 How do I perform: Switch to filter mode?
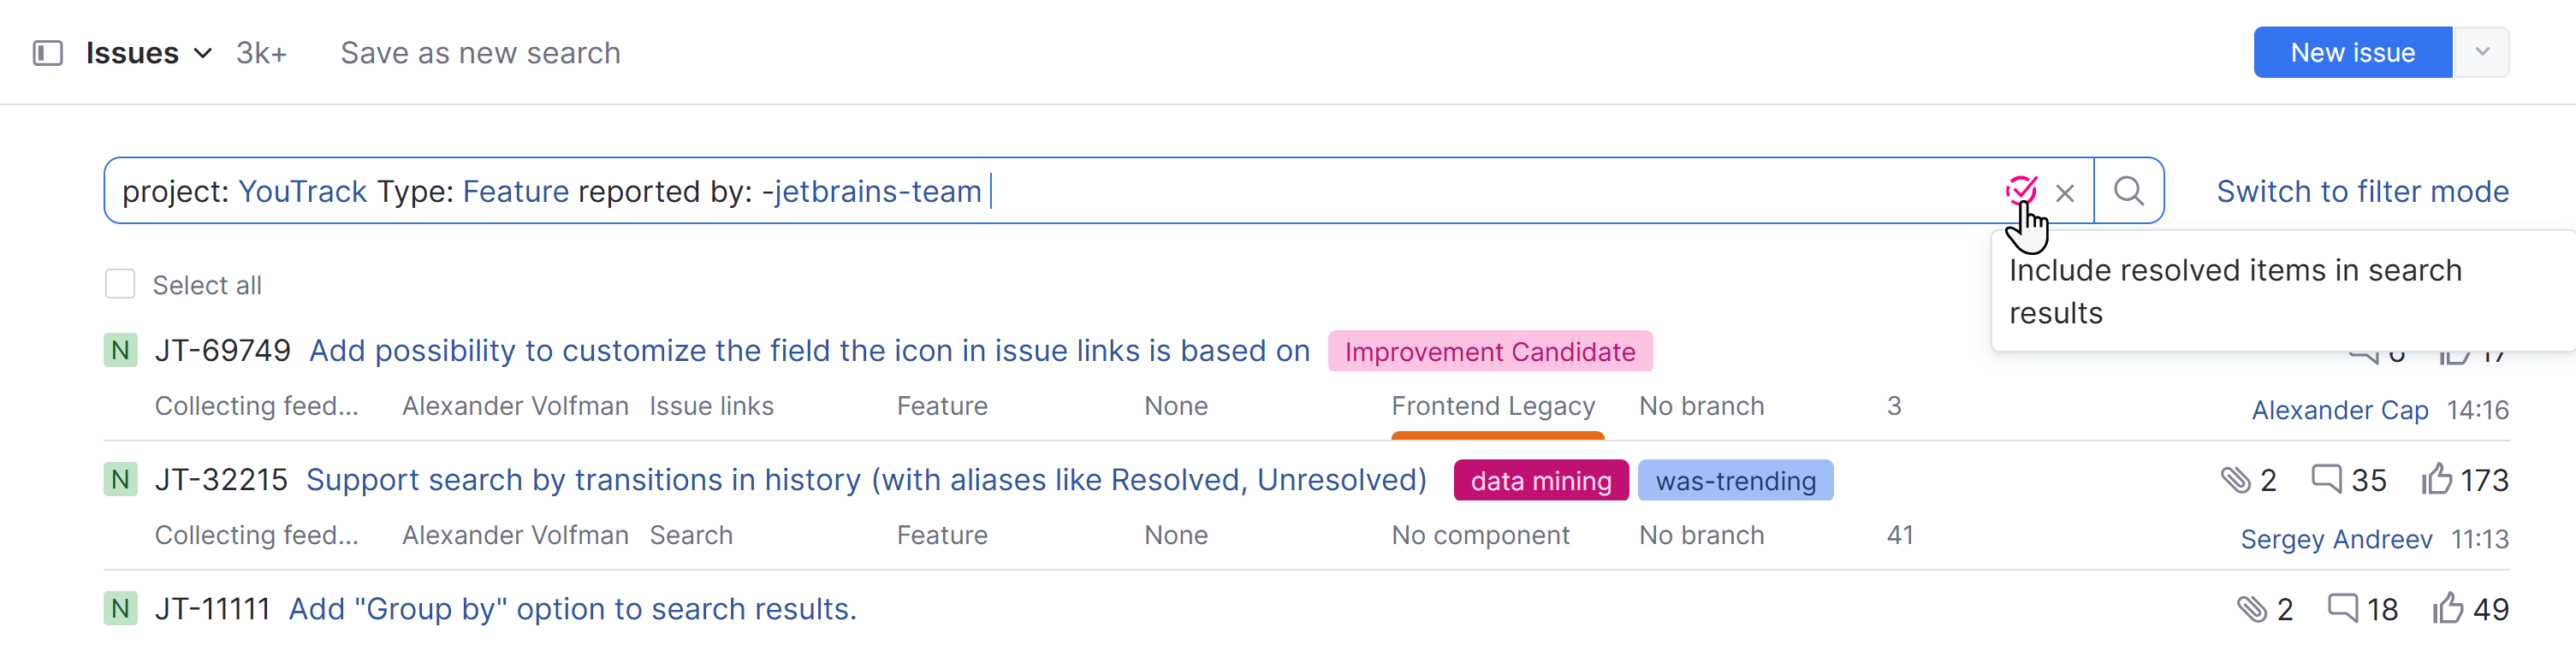coord(2362,191)
